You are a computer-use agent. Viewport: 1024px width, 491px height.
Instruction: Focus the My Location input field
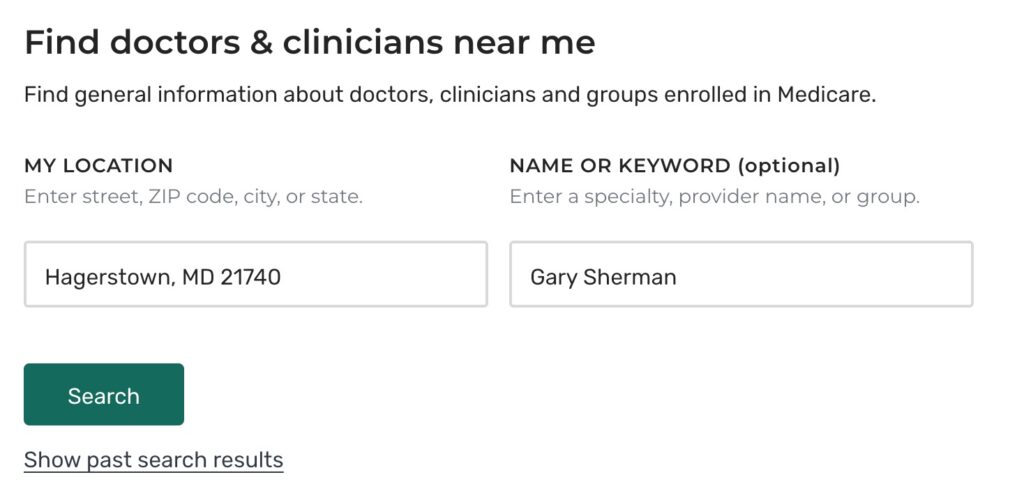click(255, 274)
